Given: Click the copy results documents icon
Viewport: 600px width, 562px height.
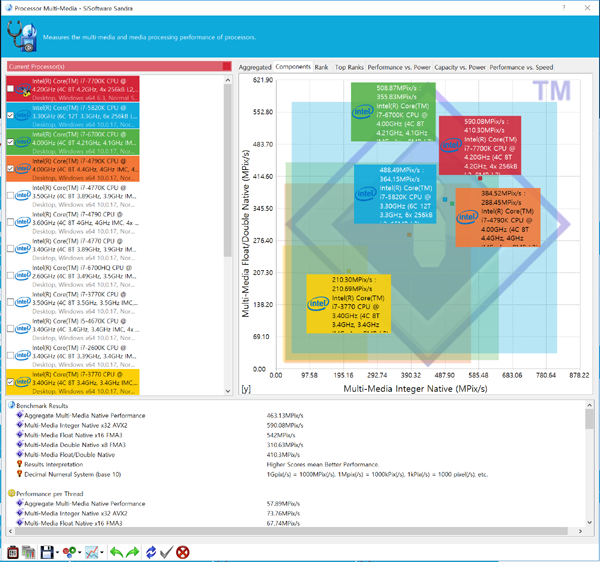Looking at the screenshot, I should 28,552.
